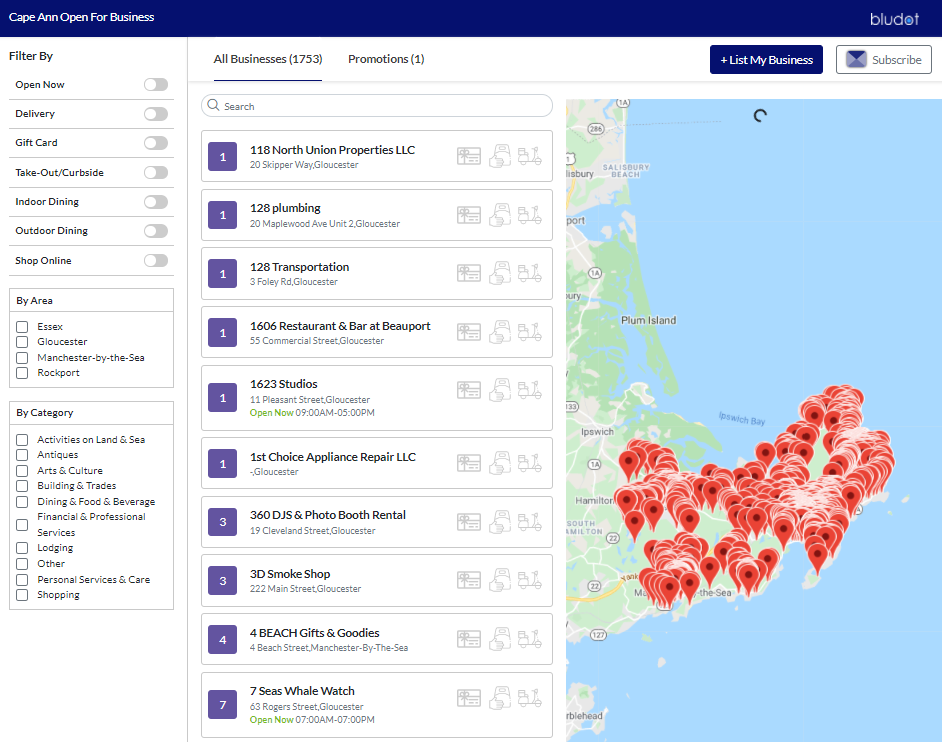Enable the Open Now filter toggle
This screenshot has width=942, height=742.
[156, 85]
